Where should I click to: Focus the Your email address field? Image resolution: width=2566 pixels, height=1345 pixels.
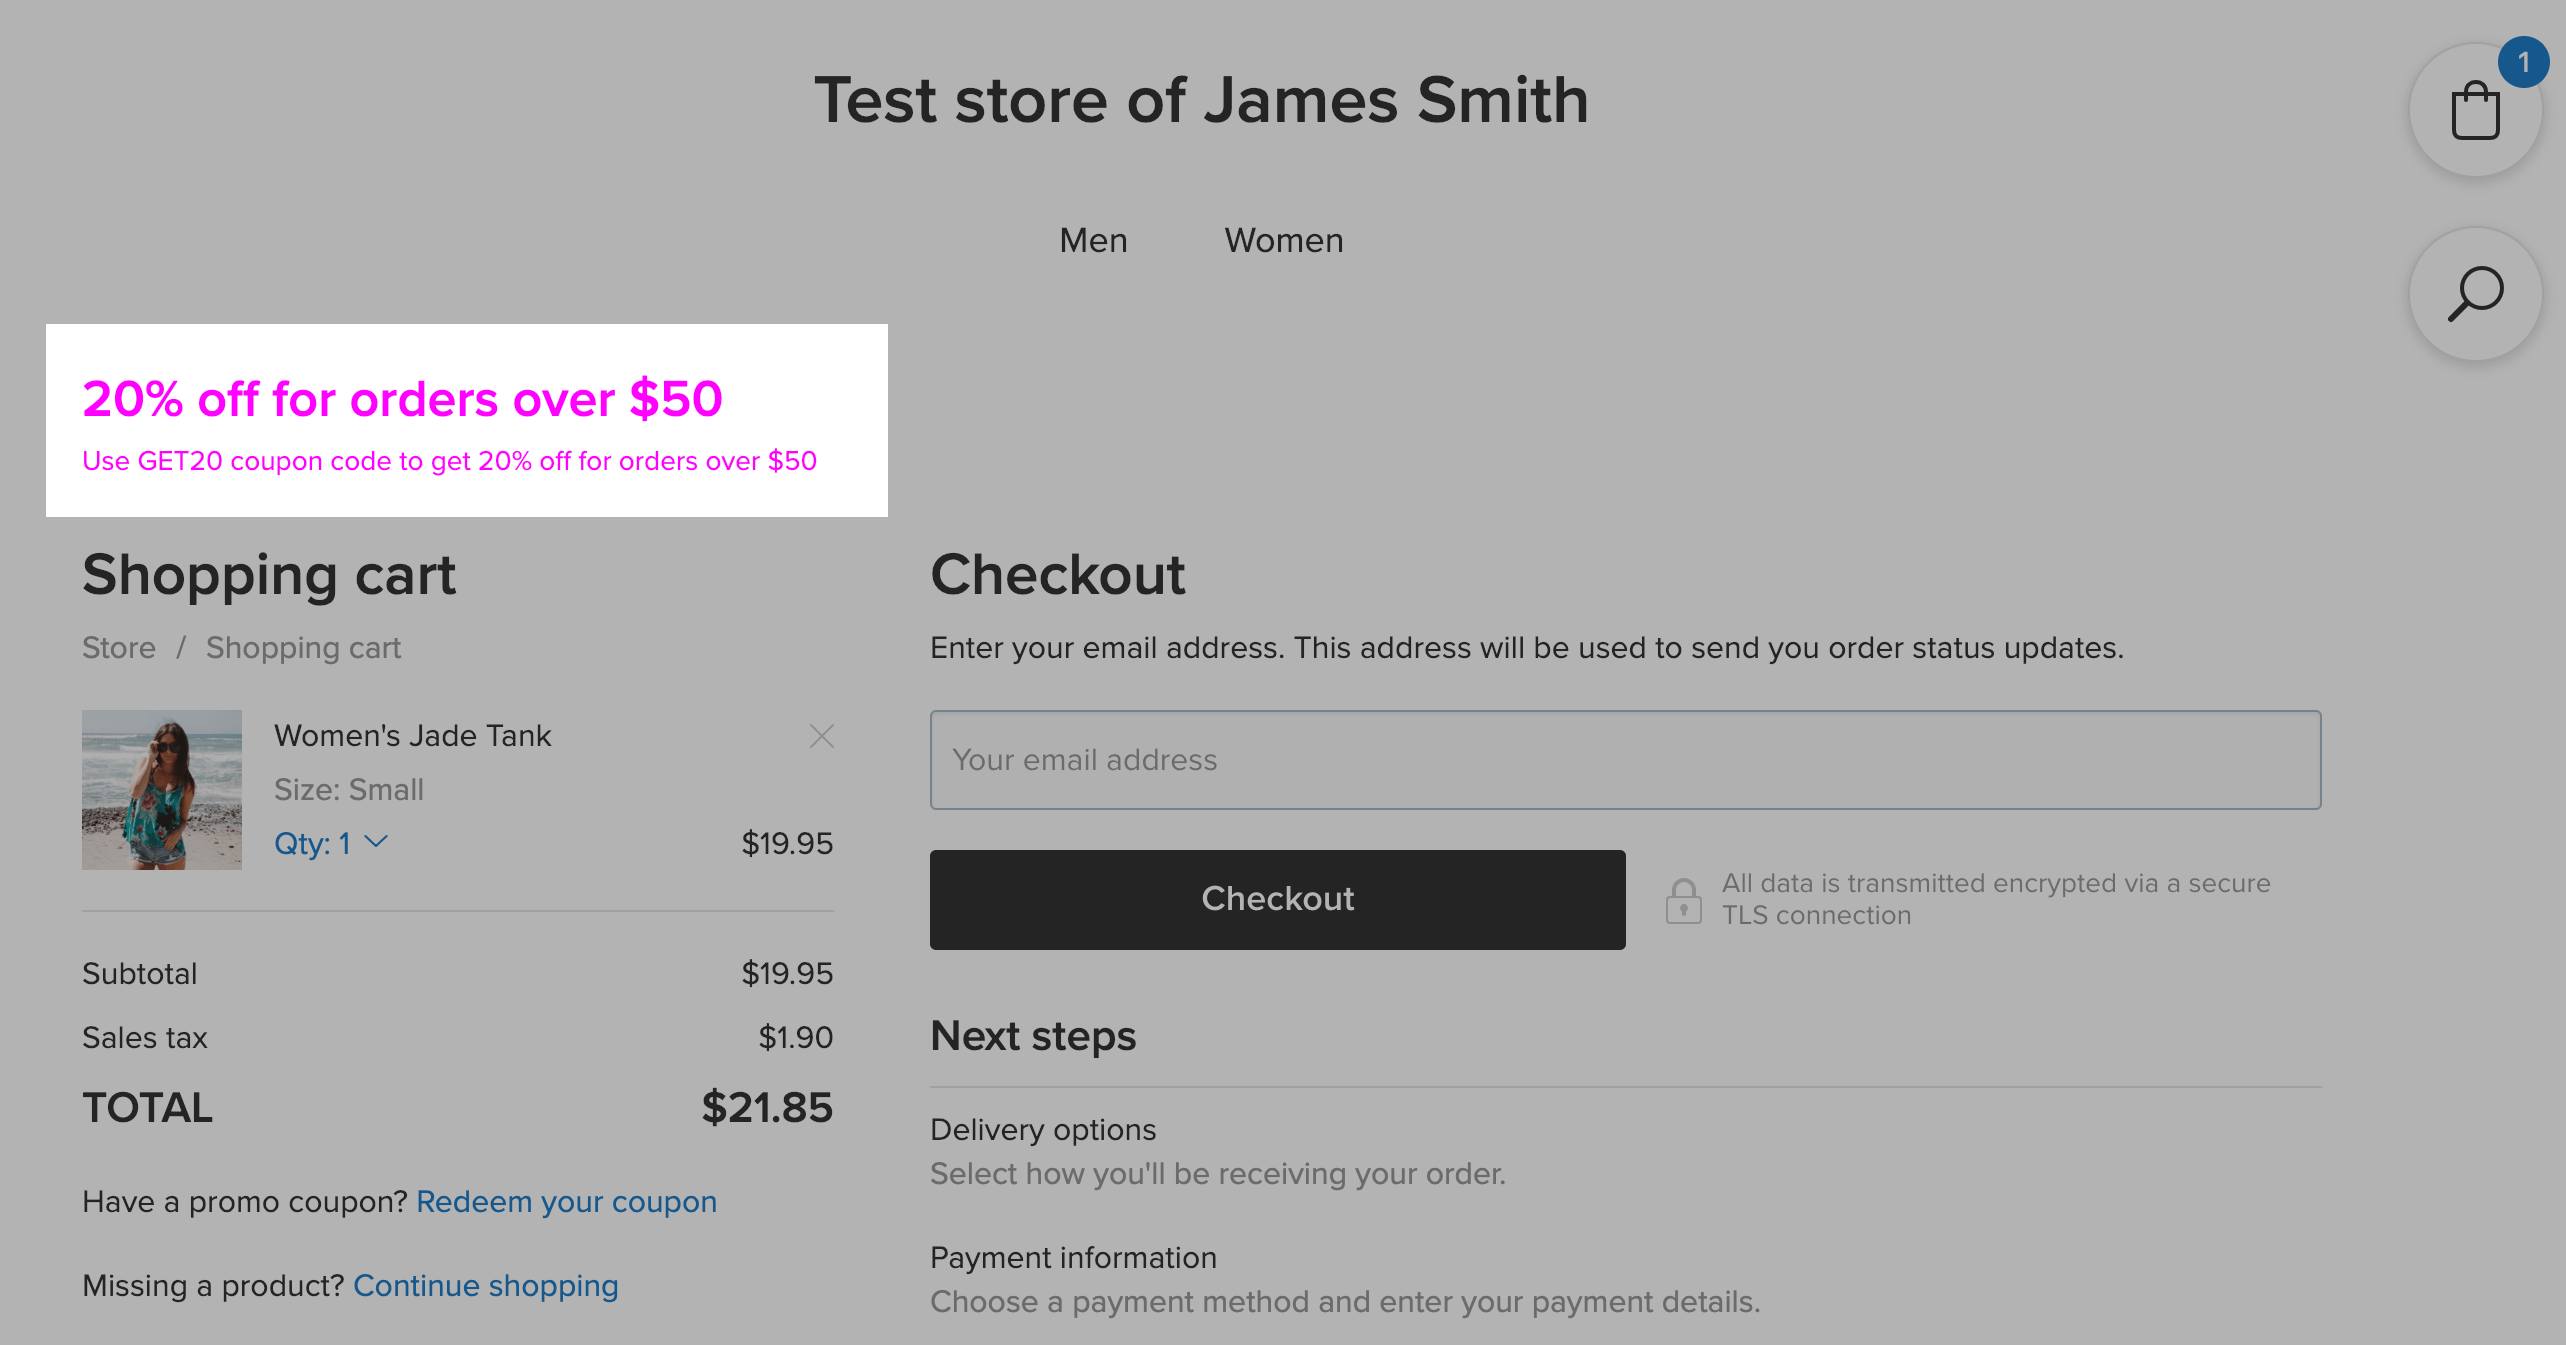1625,760
